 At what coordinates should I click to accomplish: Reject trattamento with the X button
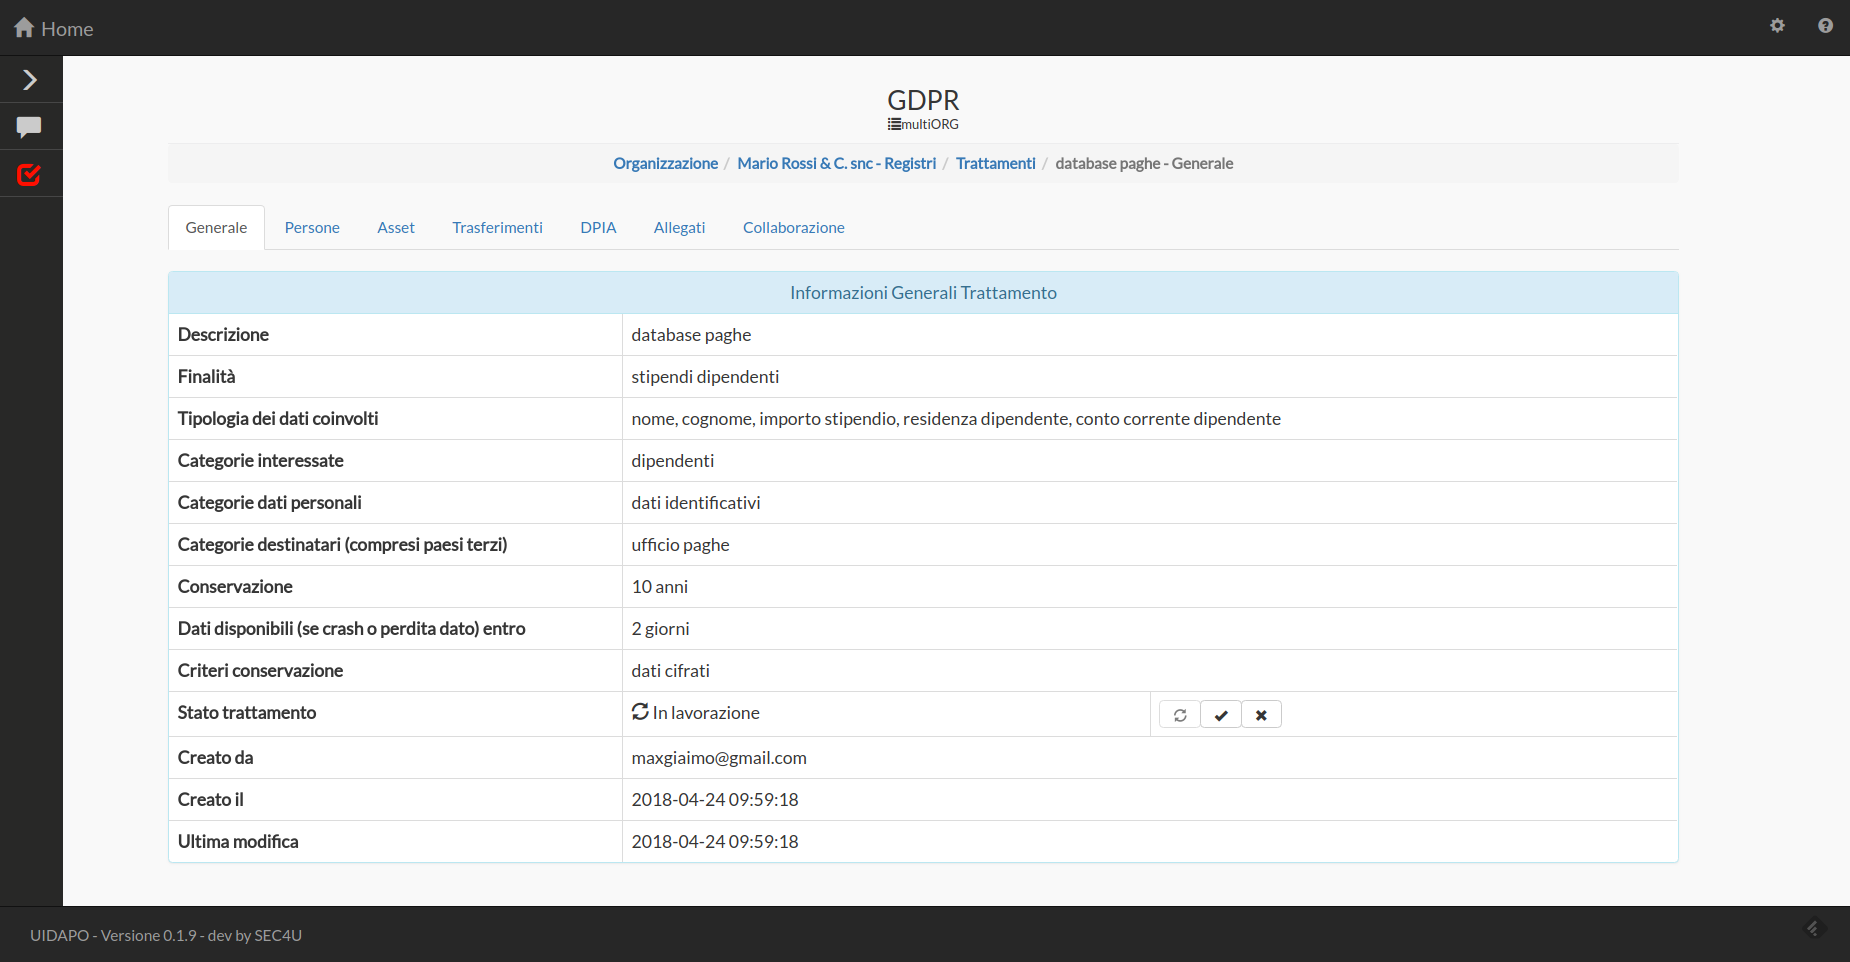[1262, 715]
